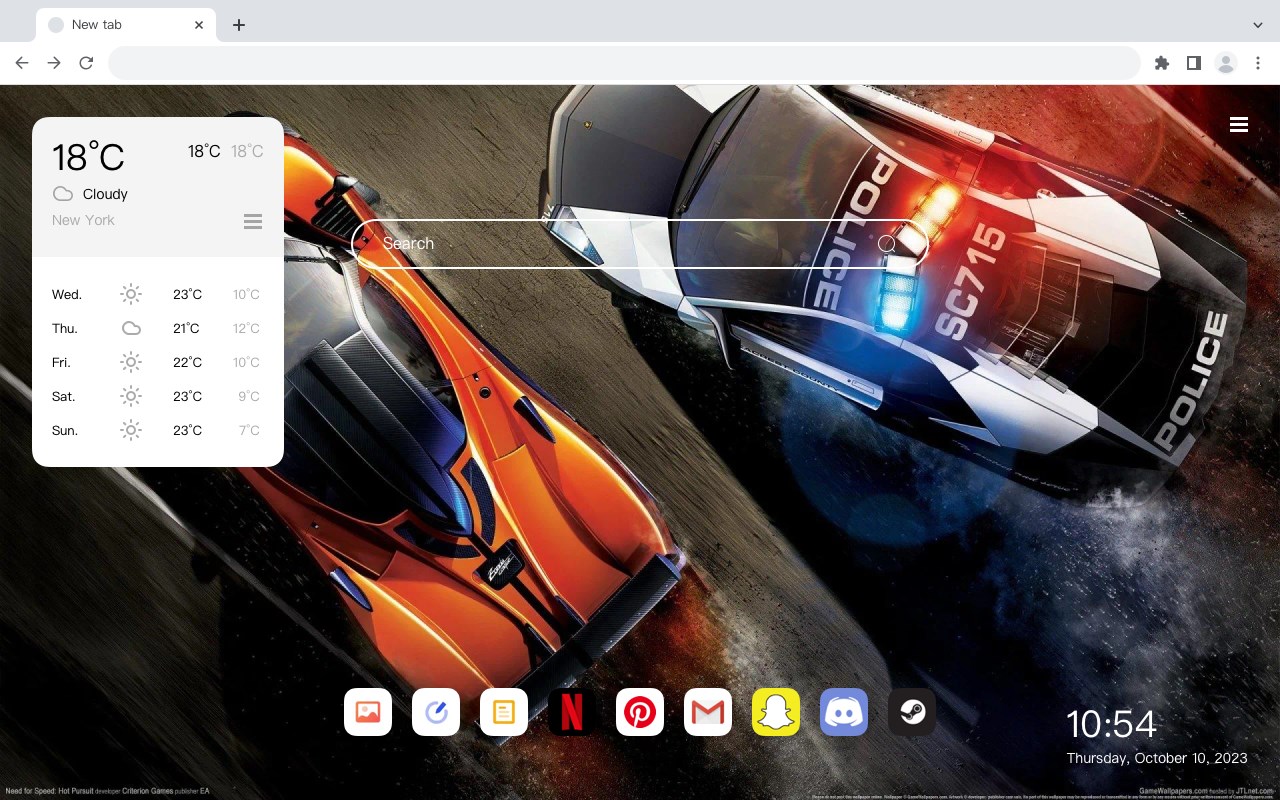Reload the current page

[x=86, y=63]
